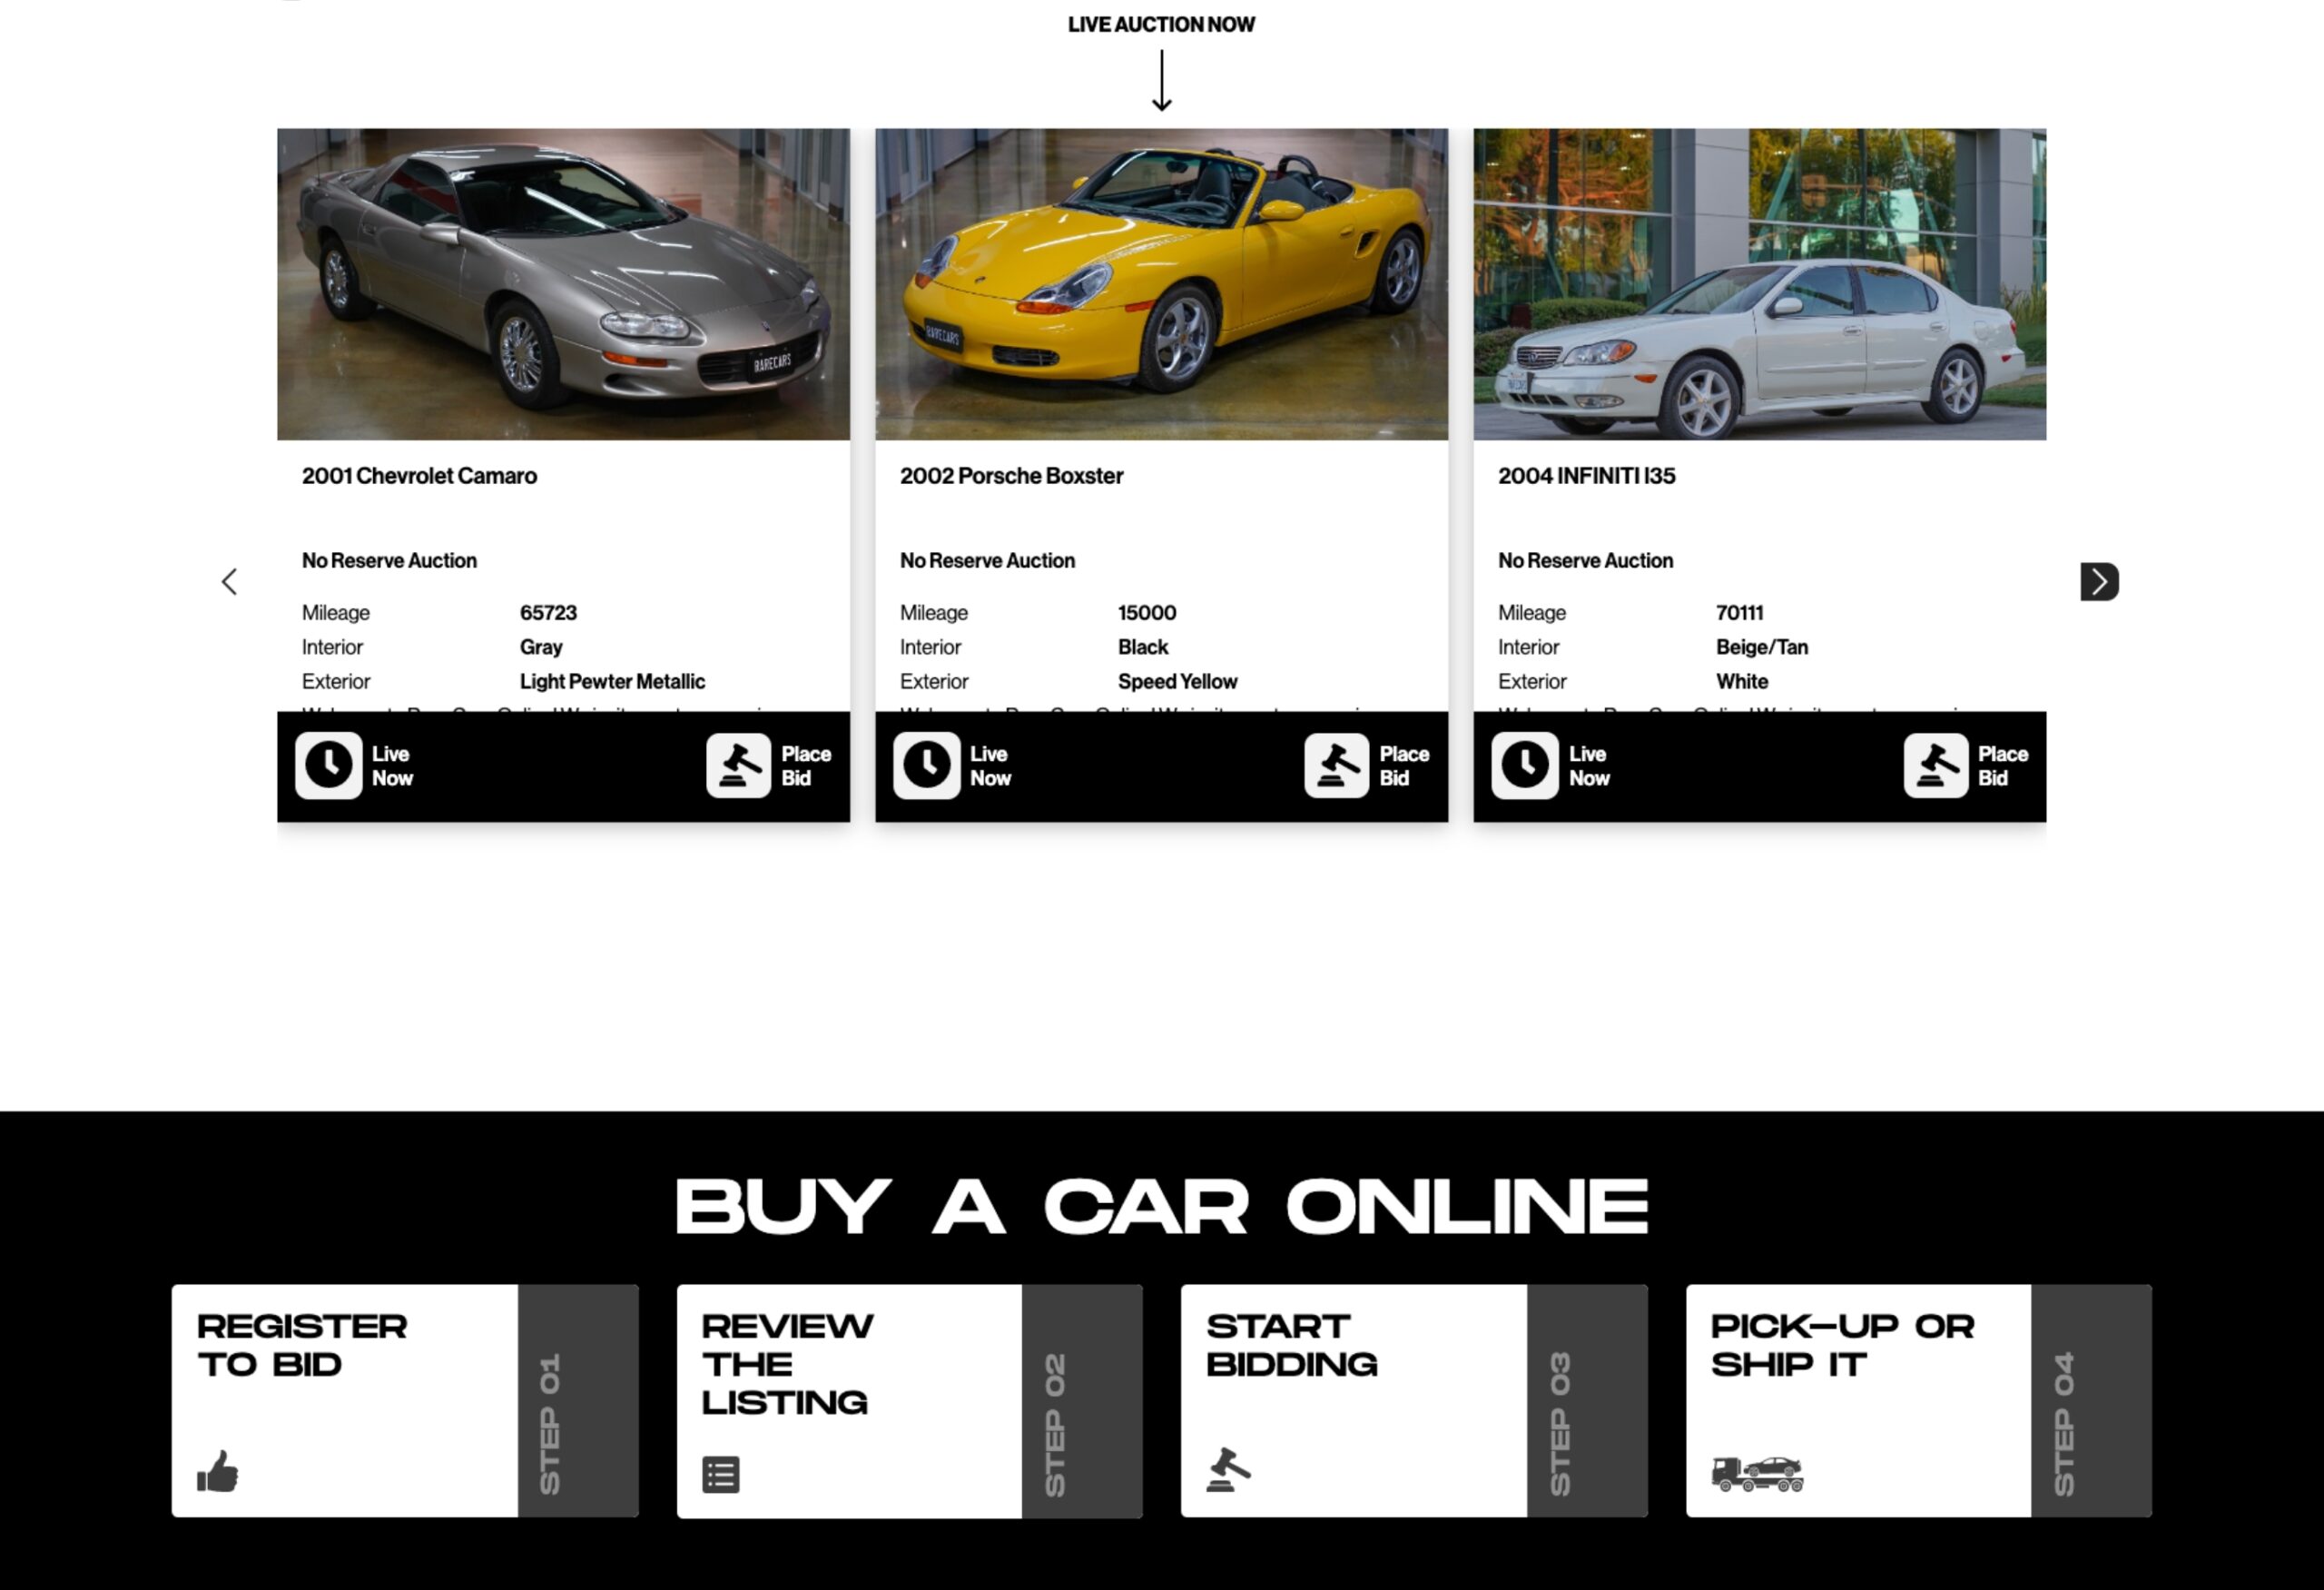
Task: Click the Black interior value
Action: pyautogui.click(x=1143, y=647)
